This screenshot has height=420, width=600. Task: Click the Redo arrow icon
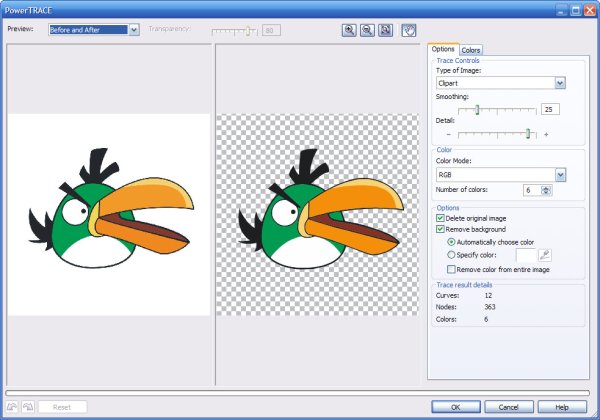tap(28, 407)
